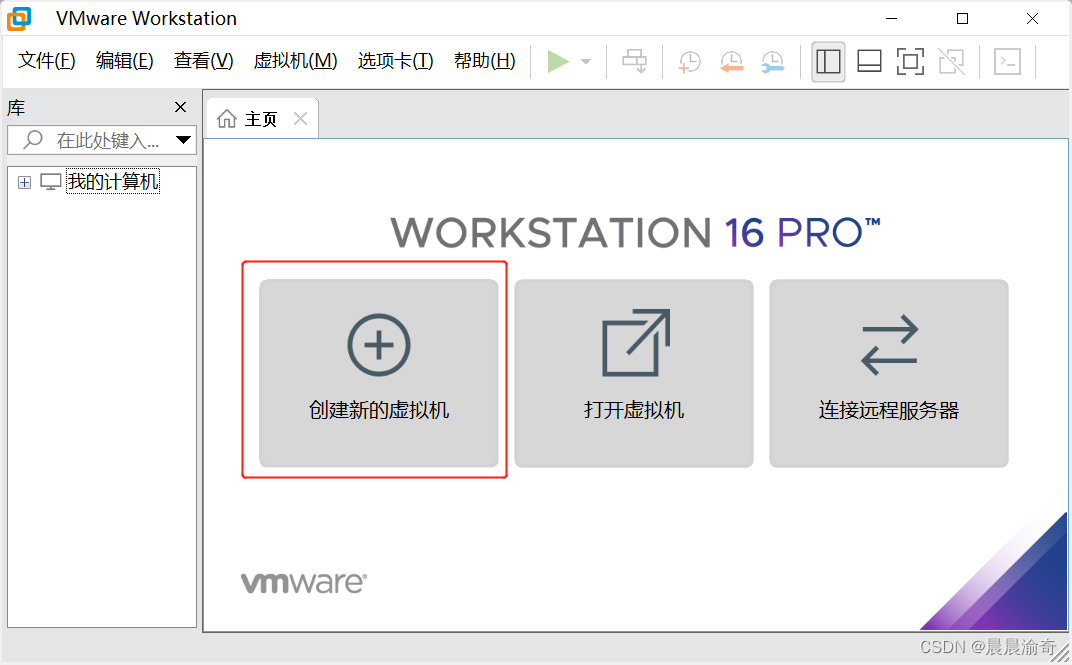Viewport: 1072px width, 665px height.
Task: Click the magnifier icon in library search
Action: pyautogui.click(x=33, y=140)
